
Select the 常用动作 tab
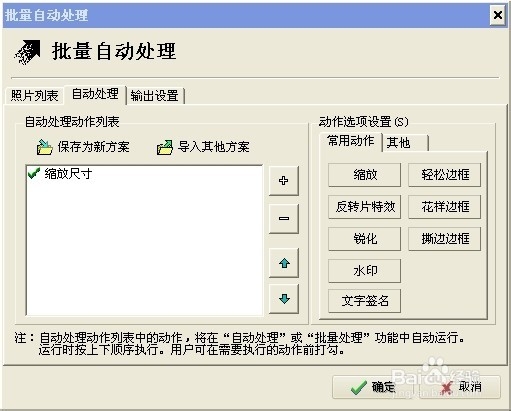[350, 141]
